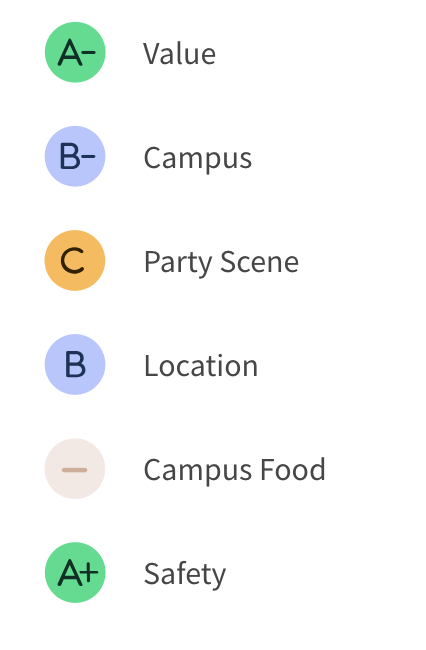426x650 pixels.
Task: Open the Party Scene category
Action: 221,263
